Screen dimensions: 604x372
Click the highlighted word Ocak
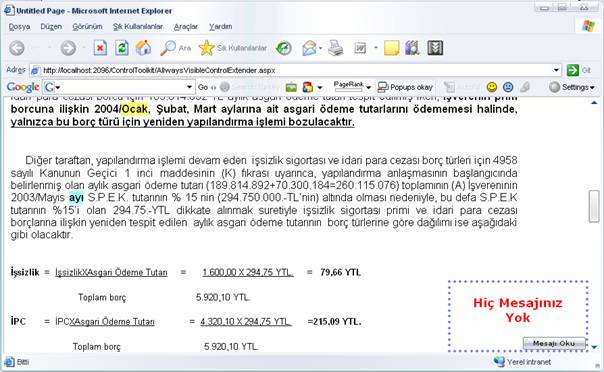(x=134, y=109)
